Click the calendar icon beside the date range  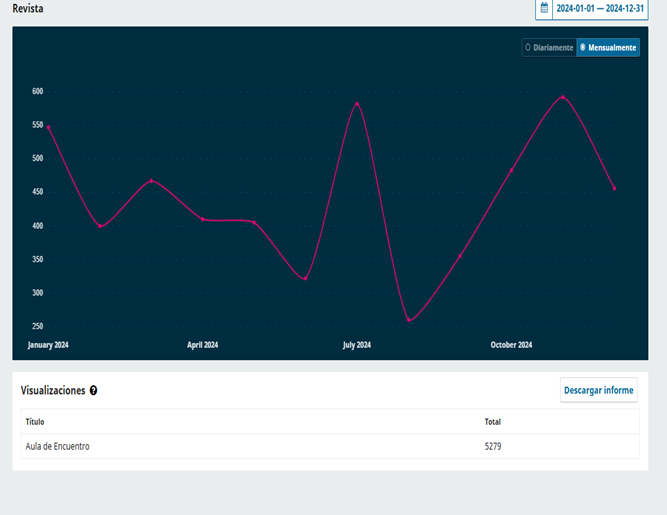pyautogui.click(x=544, y=8)
